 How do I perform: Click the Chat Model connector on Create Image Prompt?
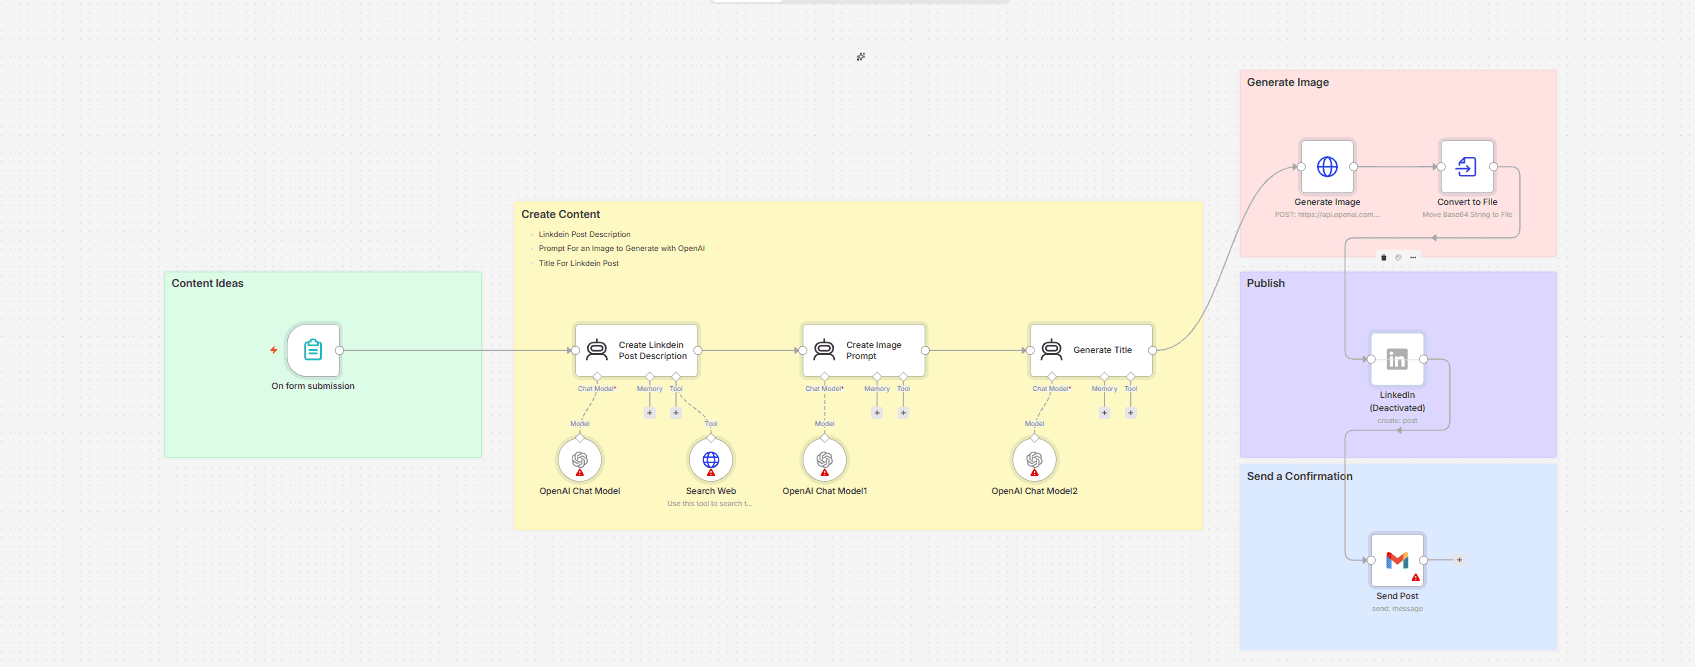pos(825,377)
